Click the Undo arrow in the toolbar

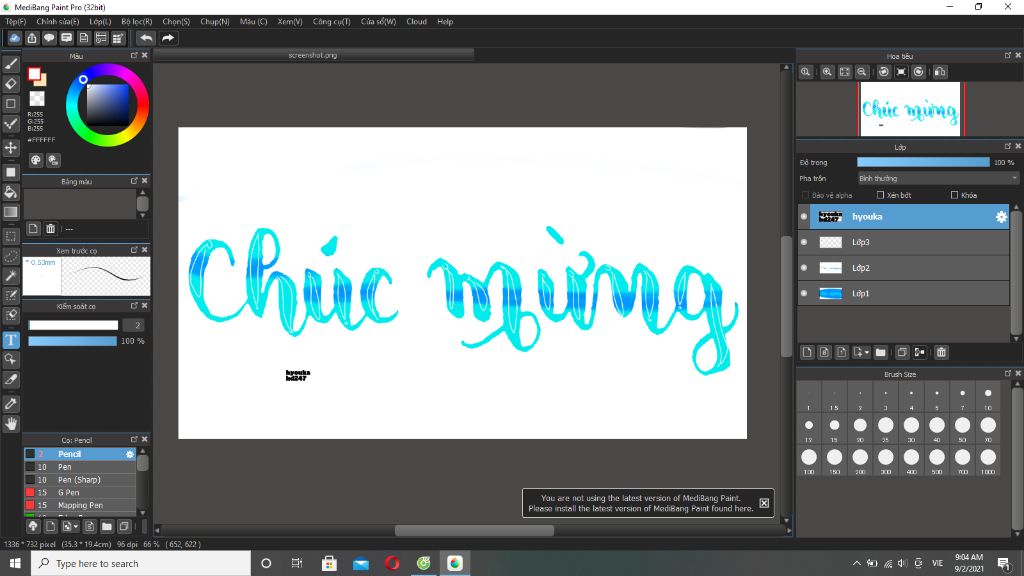tap(146, 38)
